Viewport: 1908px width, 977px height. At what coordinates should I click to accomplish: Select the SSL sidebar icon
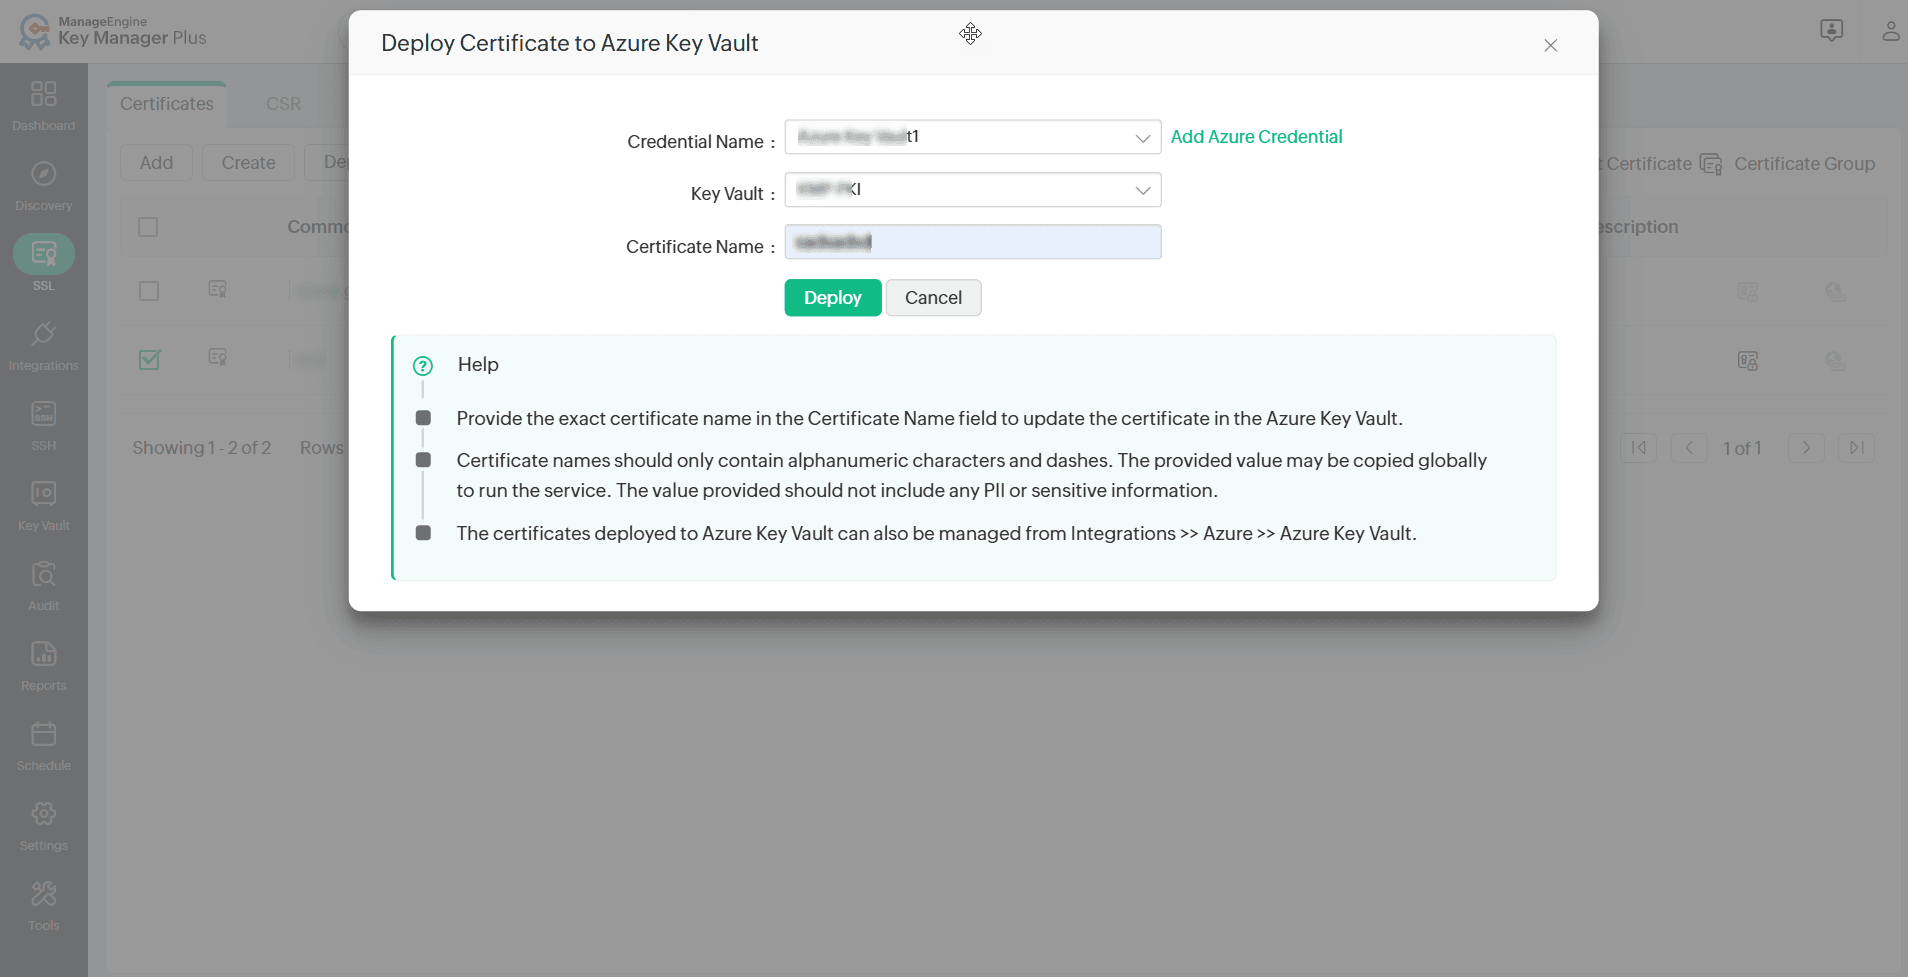[x=44, y=254]
